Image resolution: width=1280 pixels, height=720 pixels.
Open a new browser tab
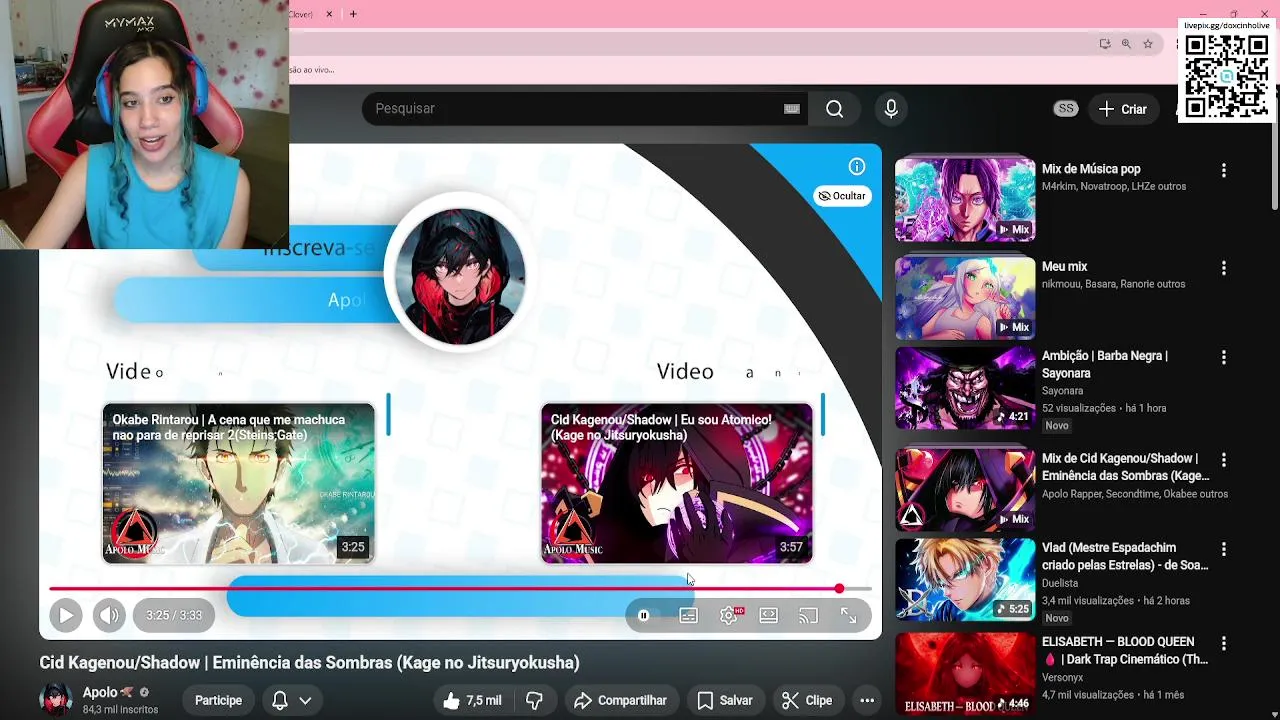(353, 14)
